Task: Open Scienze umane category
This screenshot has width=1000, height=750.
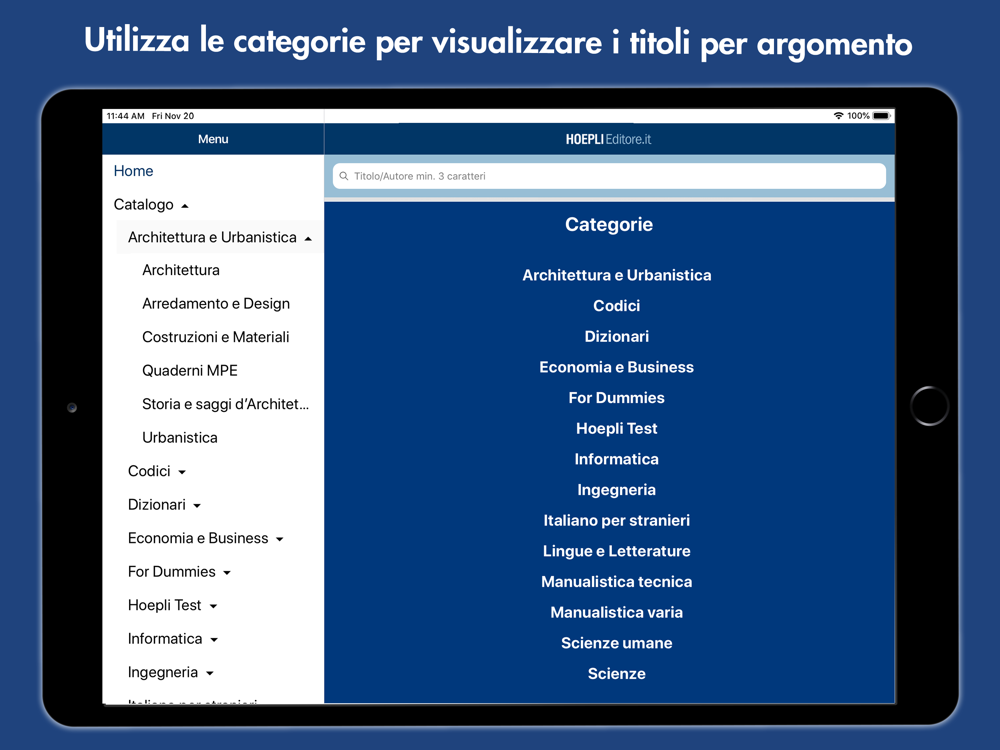Action: 617,643
